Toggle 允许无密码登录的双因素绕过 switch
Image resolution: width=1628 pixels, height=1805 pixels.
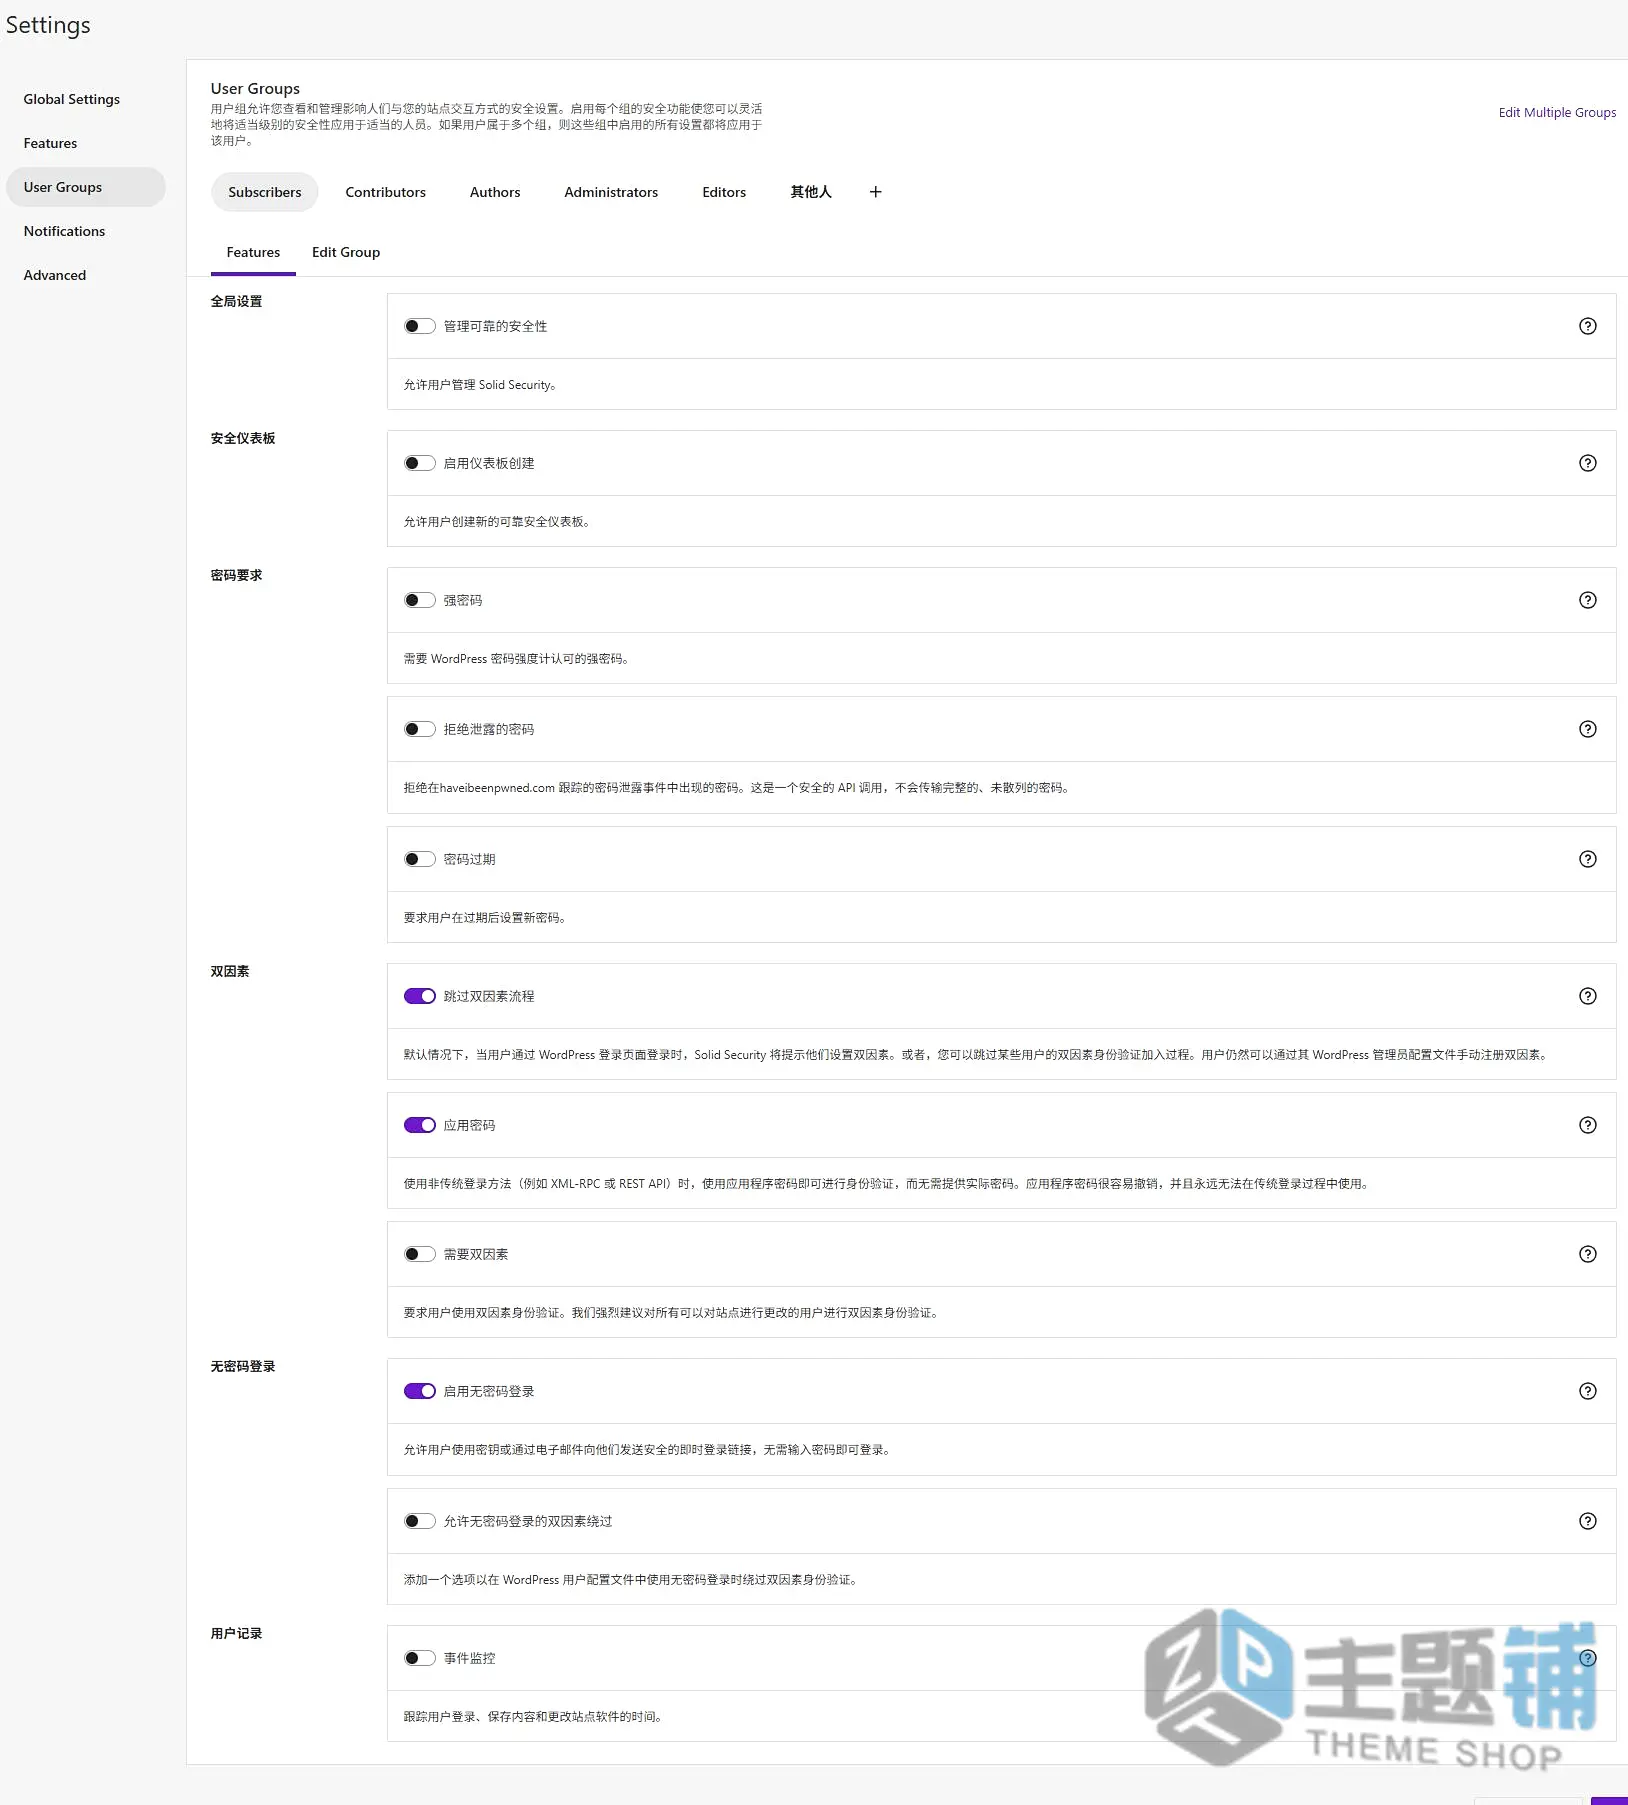coord(419,1521)
